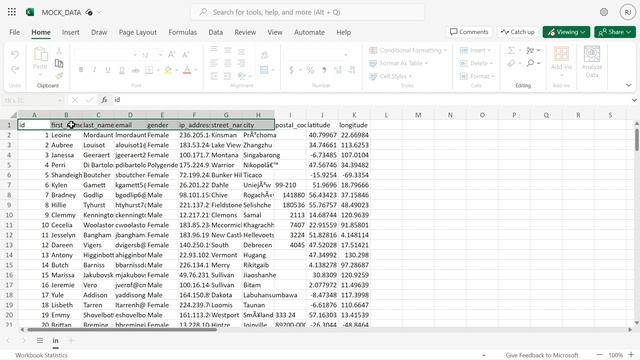Click the Wrap Text icon

click(264, 55)
